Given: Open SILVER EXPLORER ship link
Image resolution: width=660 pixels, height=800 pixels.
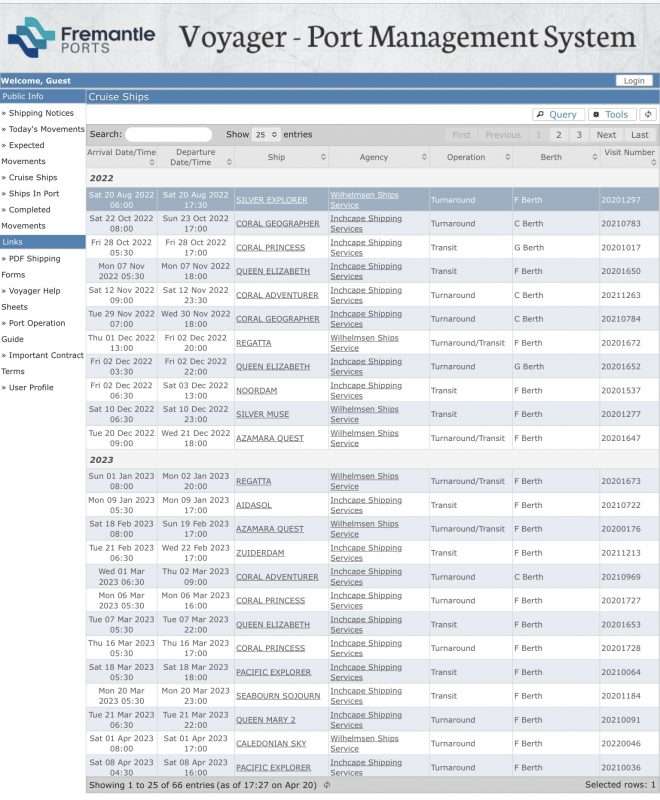Looking at the screenshot, I should (x=271, y=200).
